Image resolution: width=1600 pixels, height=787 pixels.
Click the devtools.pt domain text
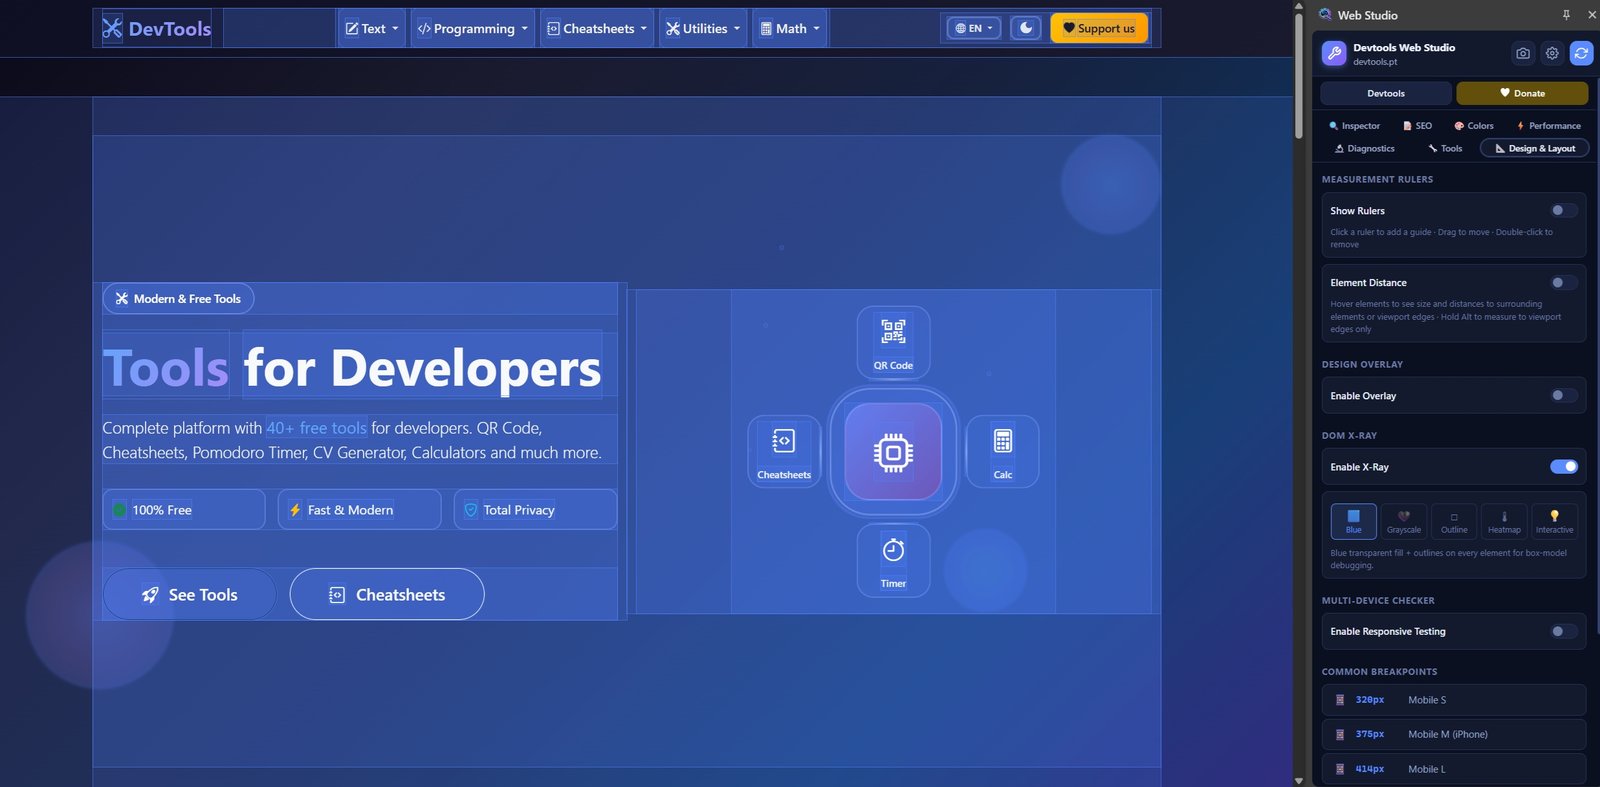click(x=1375, y=62)
